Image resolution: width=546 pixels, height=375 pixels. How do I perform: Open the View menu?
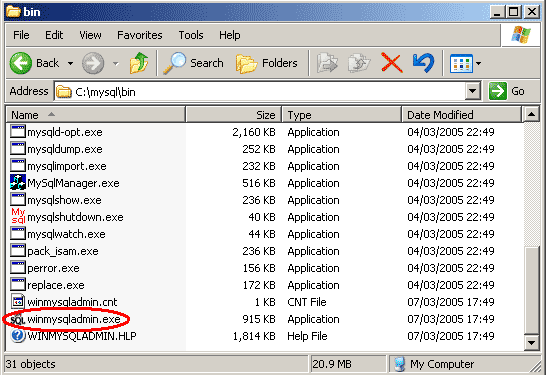click(x=90, y=35)
